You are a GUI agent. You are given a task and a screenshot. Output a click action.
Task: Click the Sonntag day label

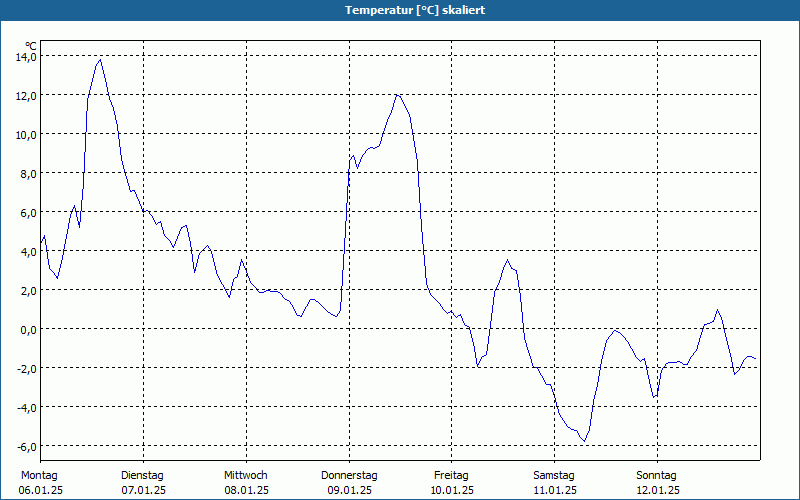[657, 476]
